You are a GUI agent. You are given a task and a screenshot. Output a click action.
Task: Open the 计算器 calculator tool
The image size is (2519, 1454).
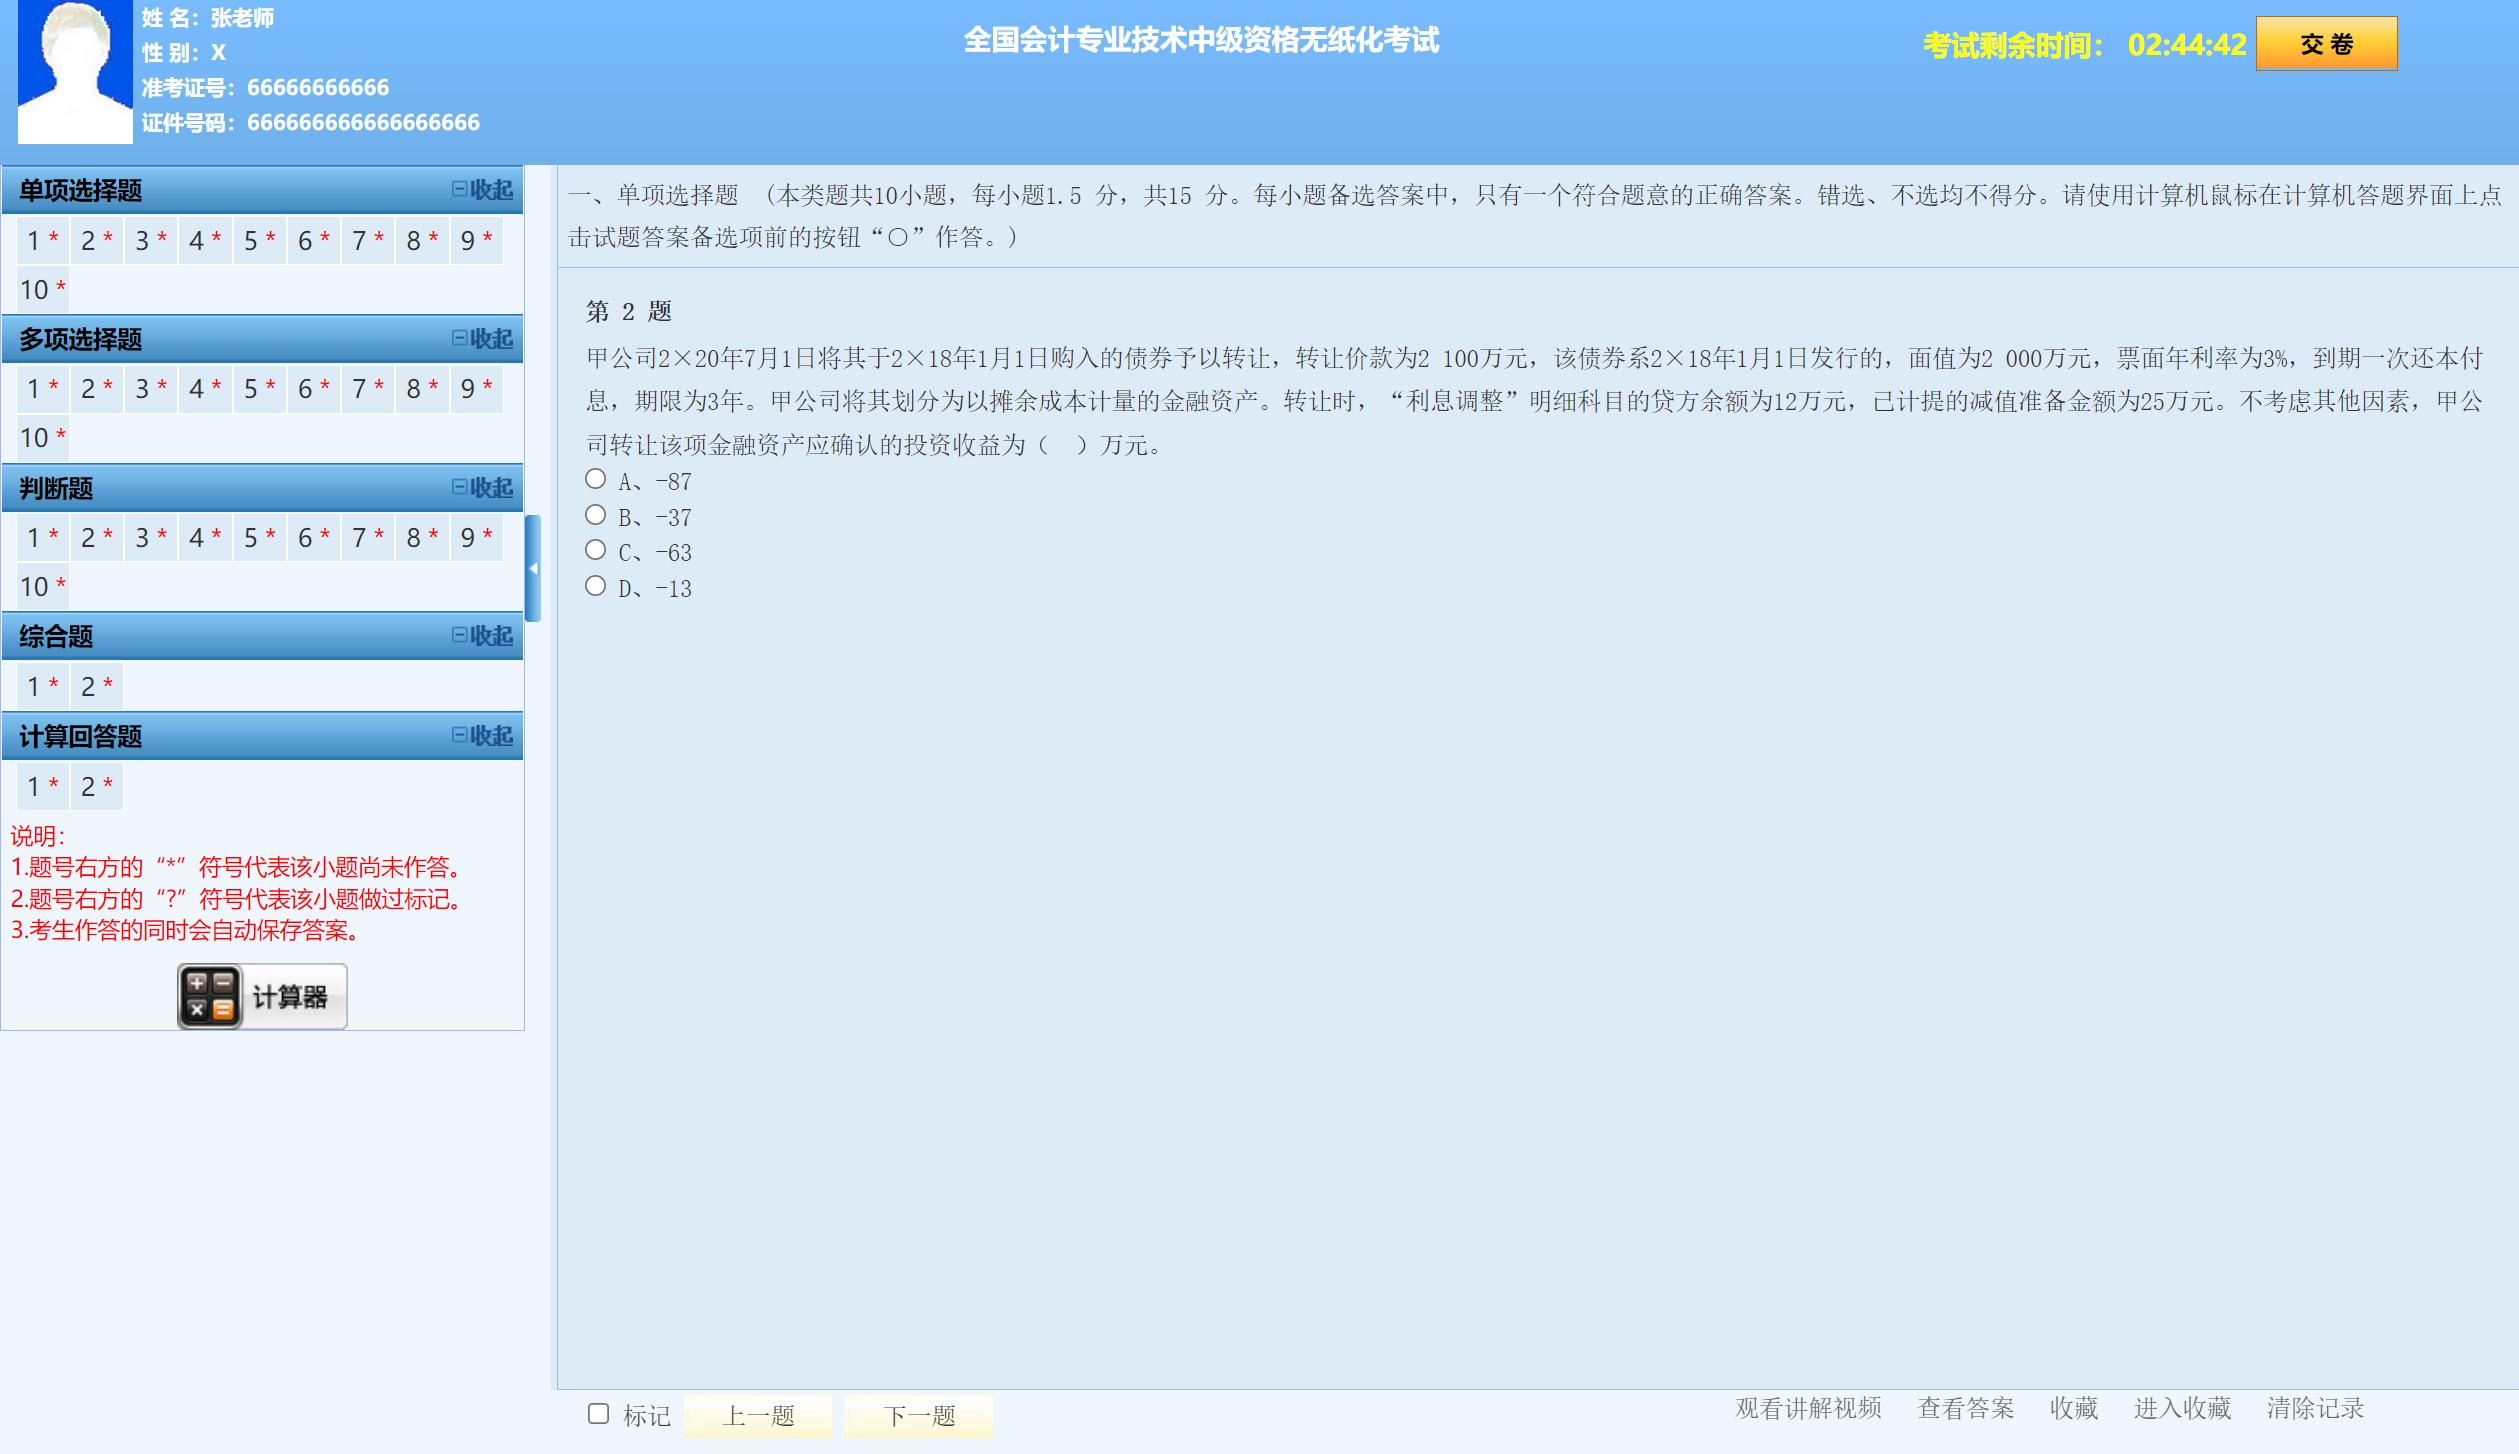click(x=260, y=996)
